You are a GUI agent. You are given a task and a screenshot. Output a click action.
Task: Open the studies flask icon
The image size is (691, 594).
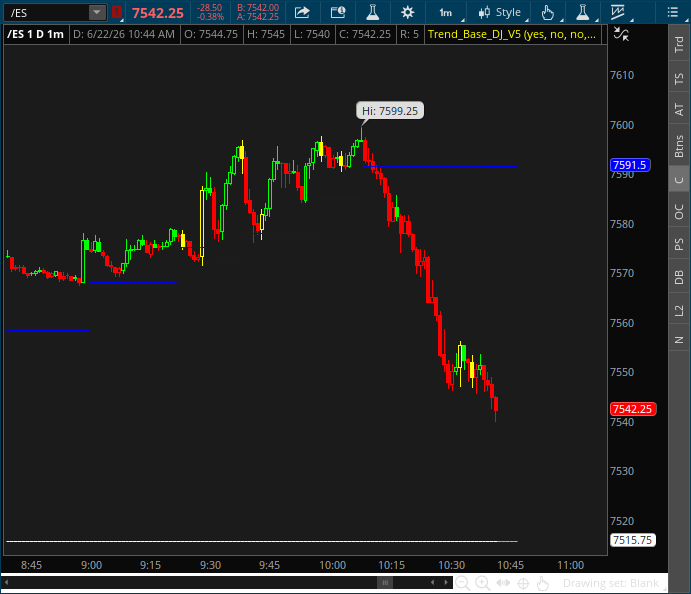point(373,12)
